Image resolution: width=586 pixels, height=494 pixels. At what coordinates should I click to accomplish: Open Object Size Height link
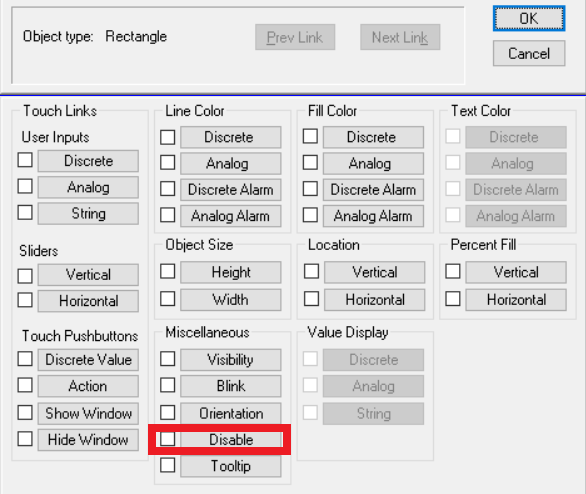pos(231,272)
